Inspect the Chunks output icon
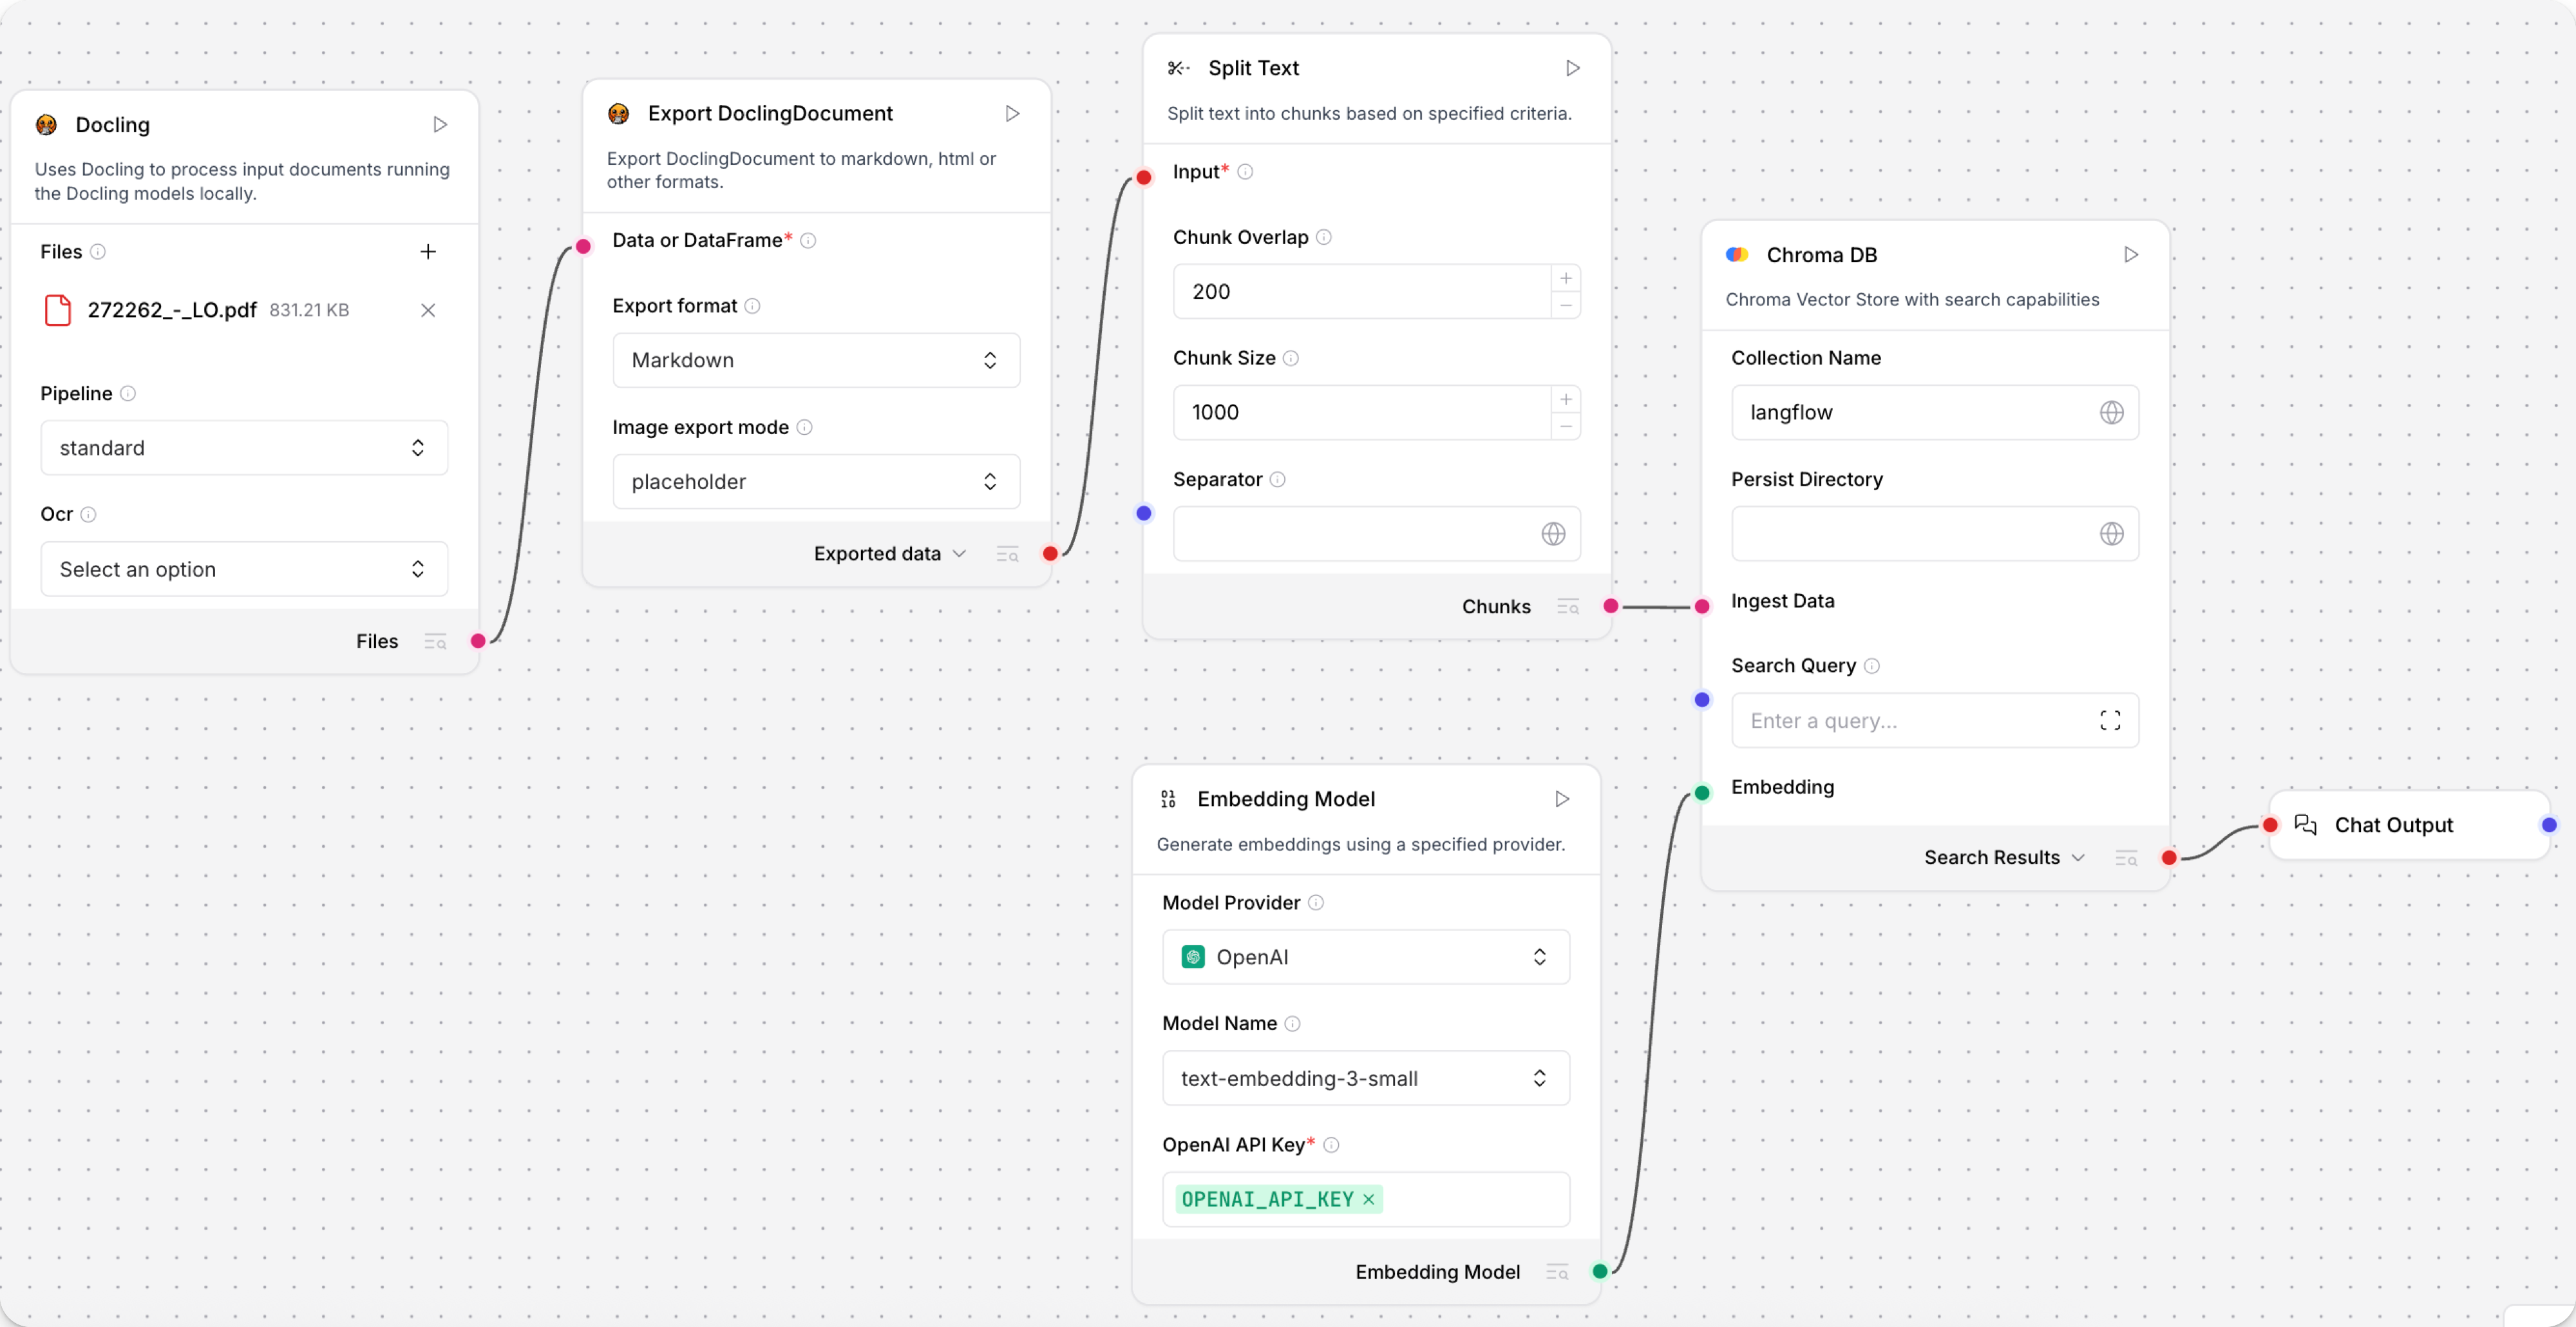The width and height of the screenshot is (2576, 1327). coord(1567,606)
